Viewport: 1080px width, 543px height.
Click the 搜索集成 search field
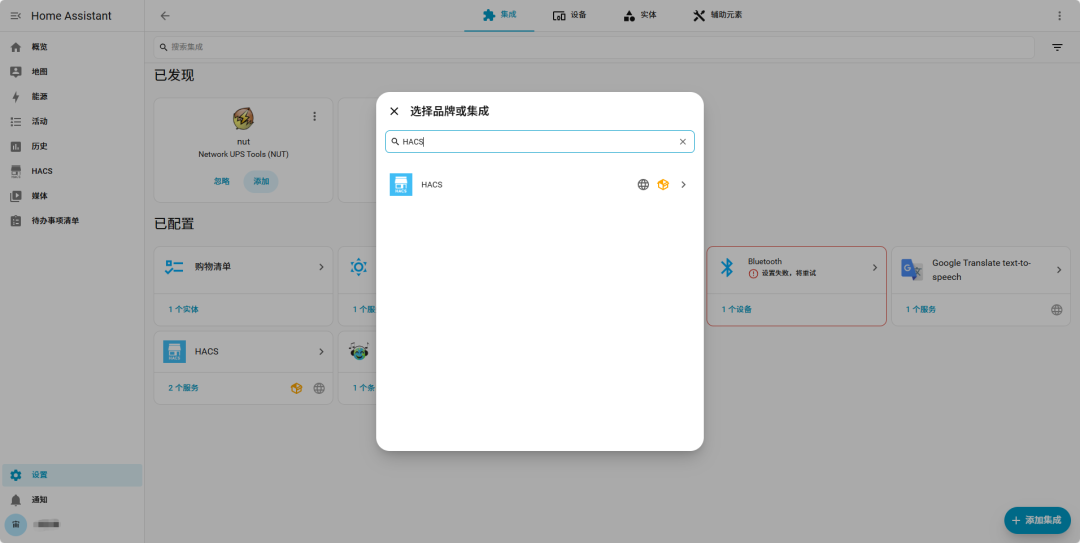coord(594,47)
